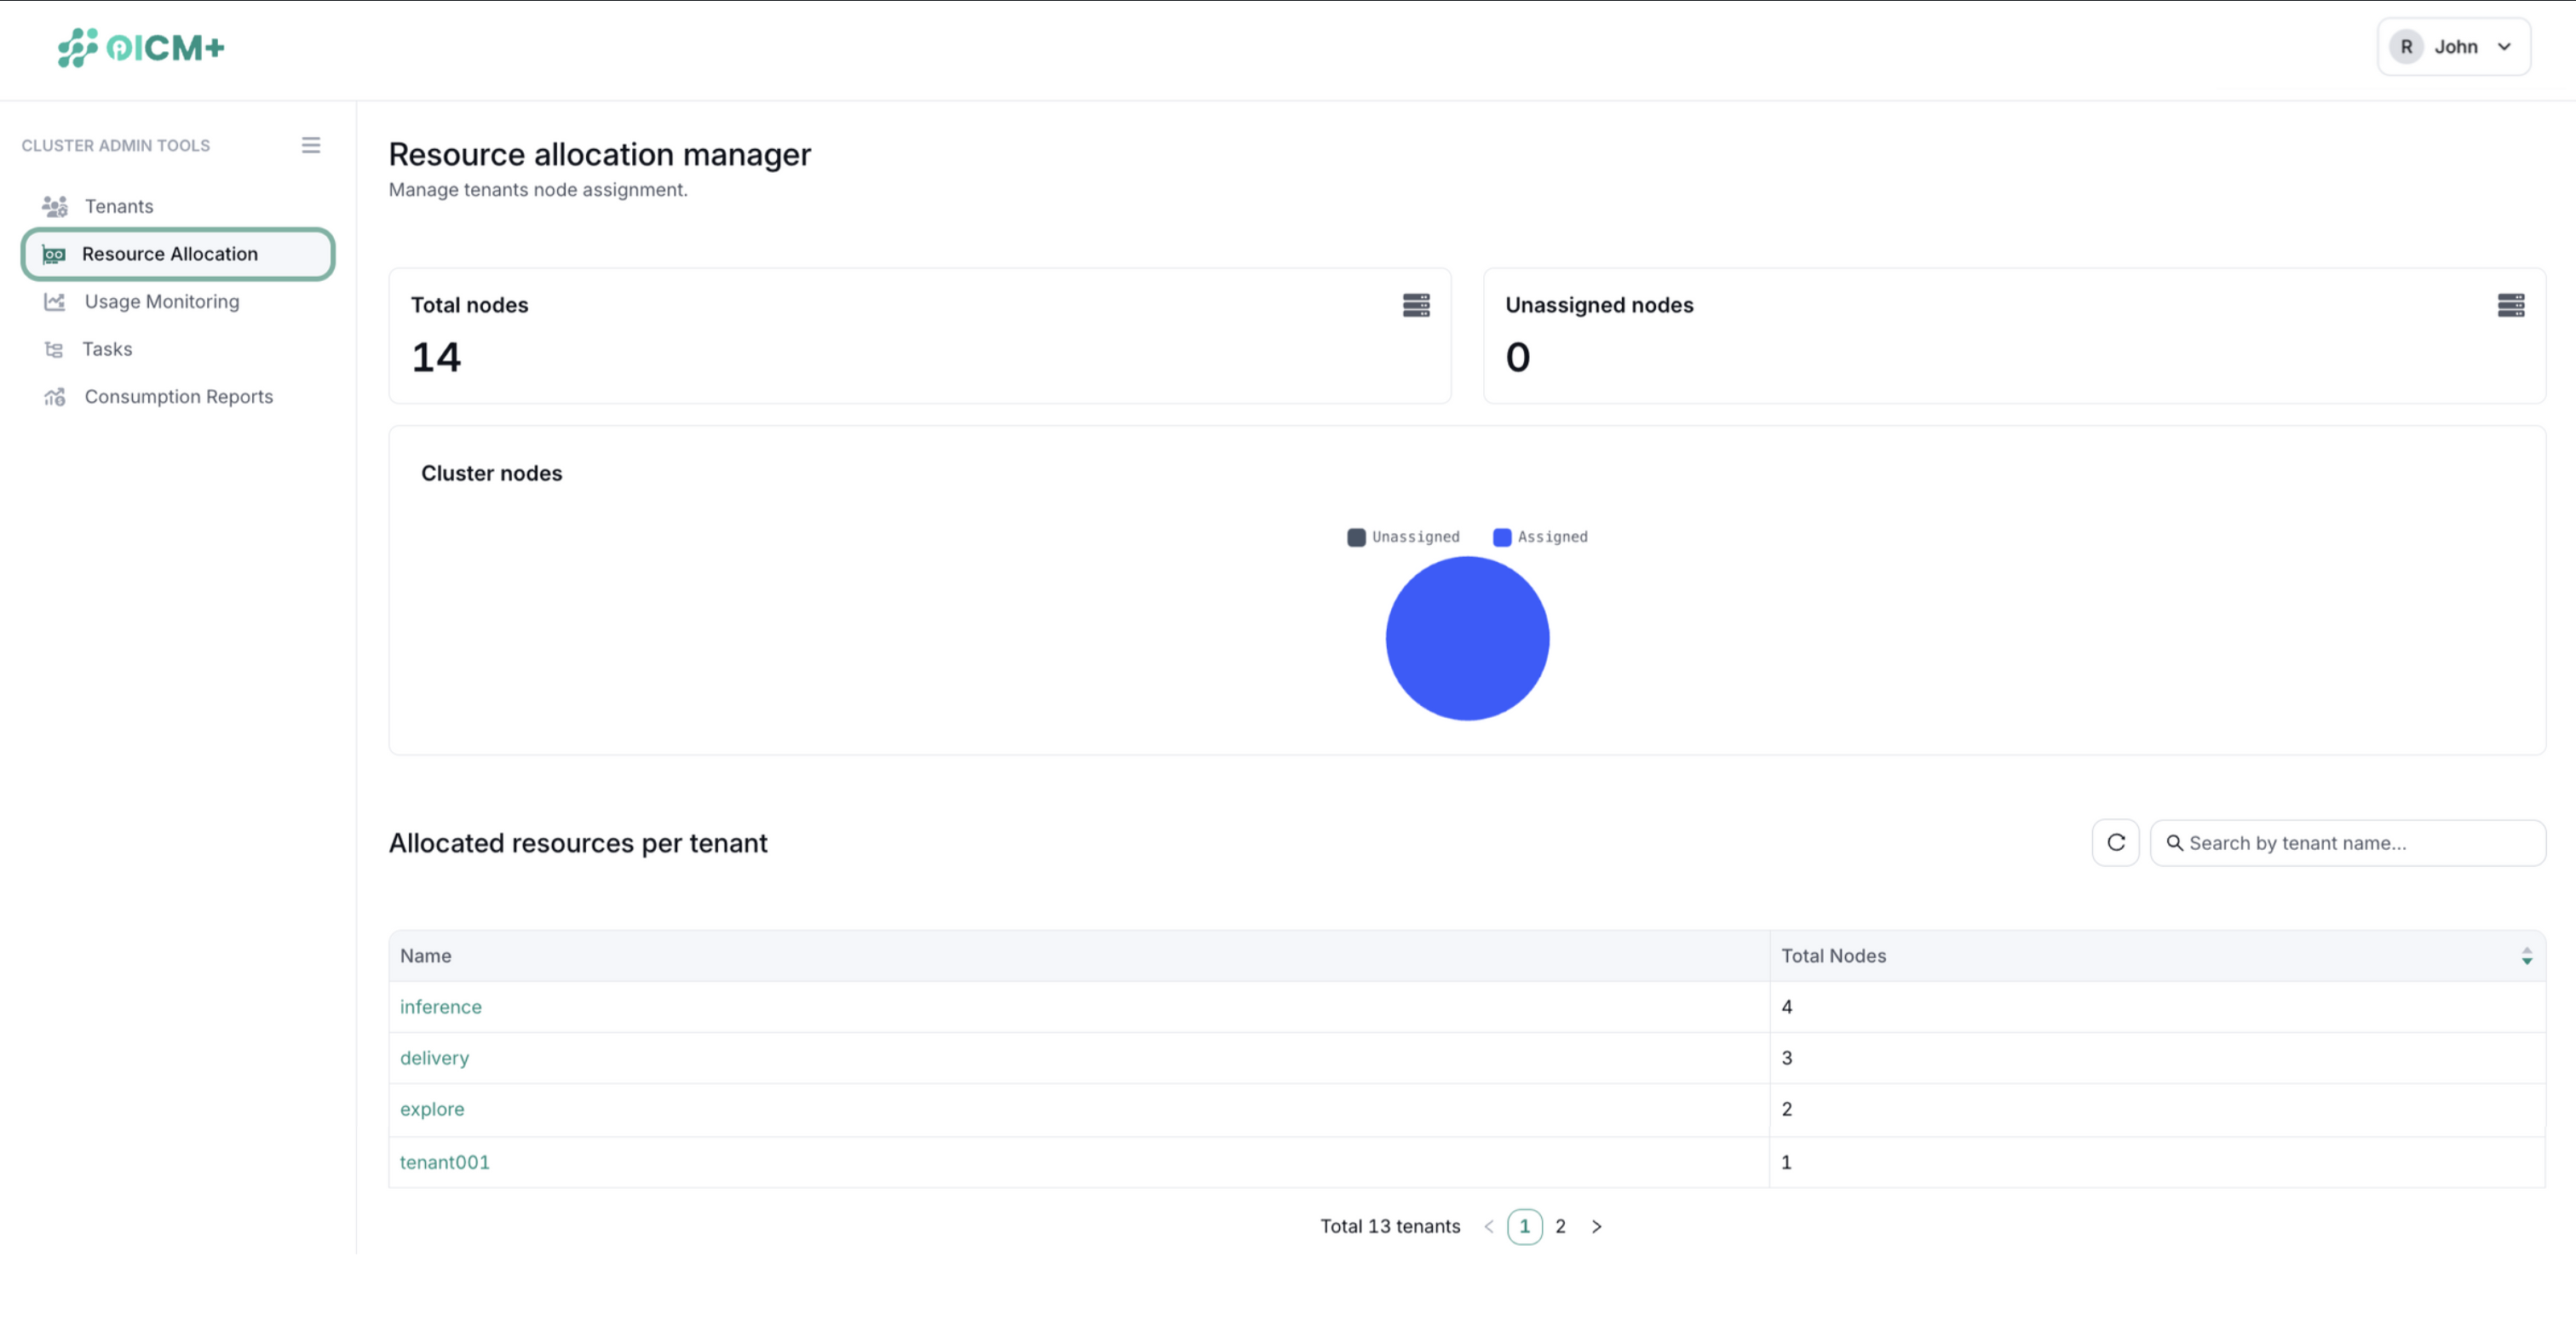Click the refresh icon beside tenant search

click(2116, 842)
